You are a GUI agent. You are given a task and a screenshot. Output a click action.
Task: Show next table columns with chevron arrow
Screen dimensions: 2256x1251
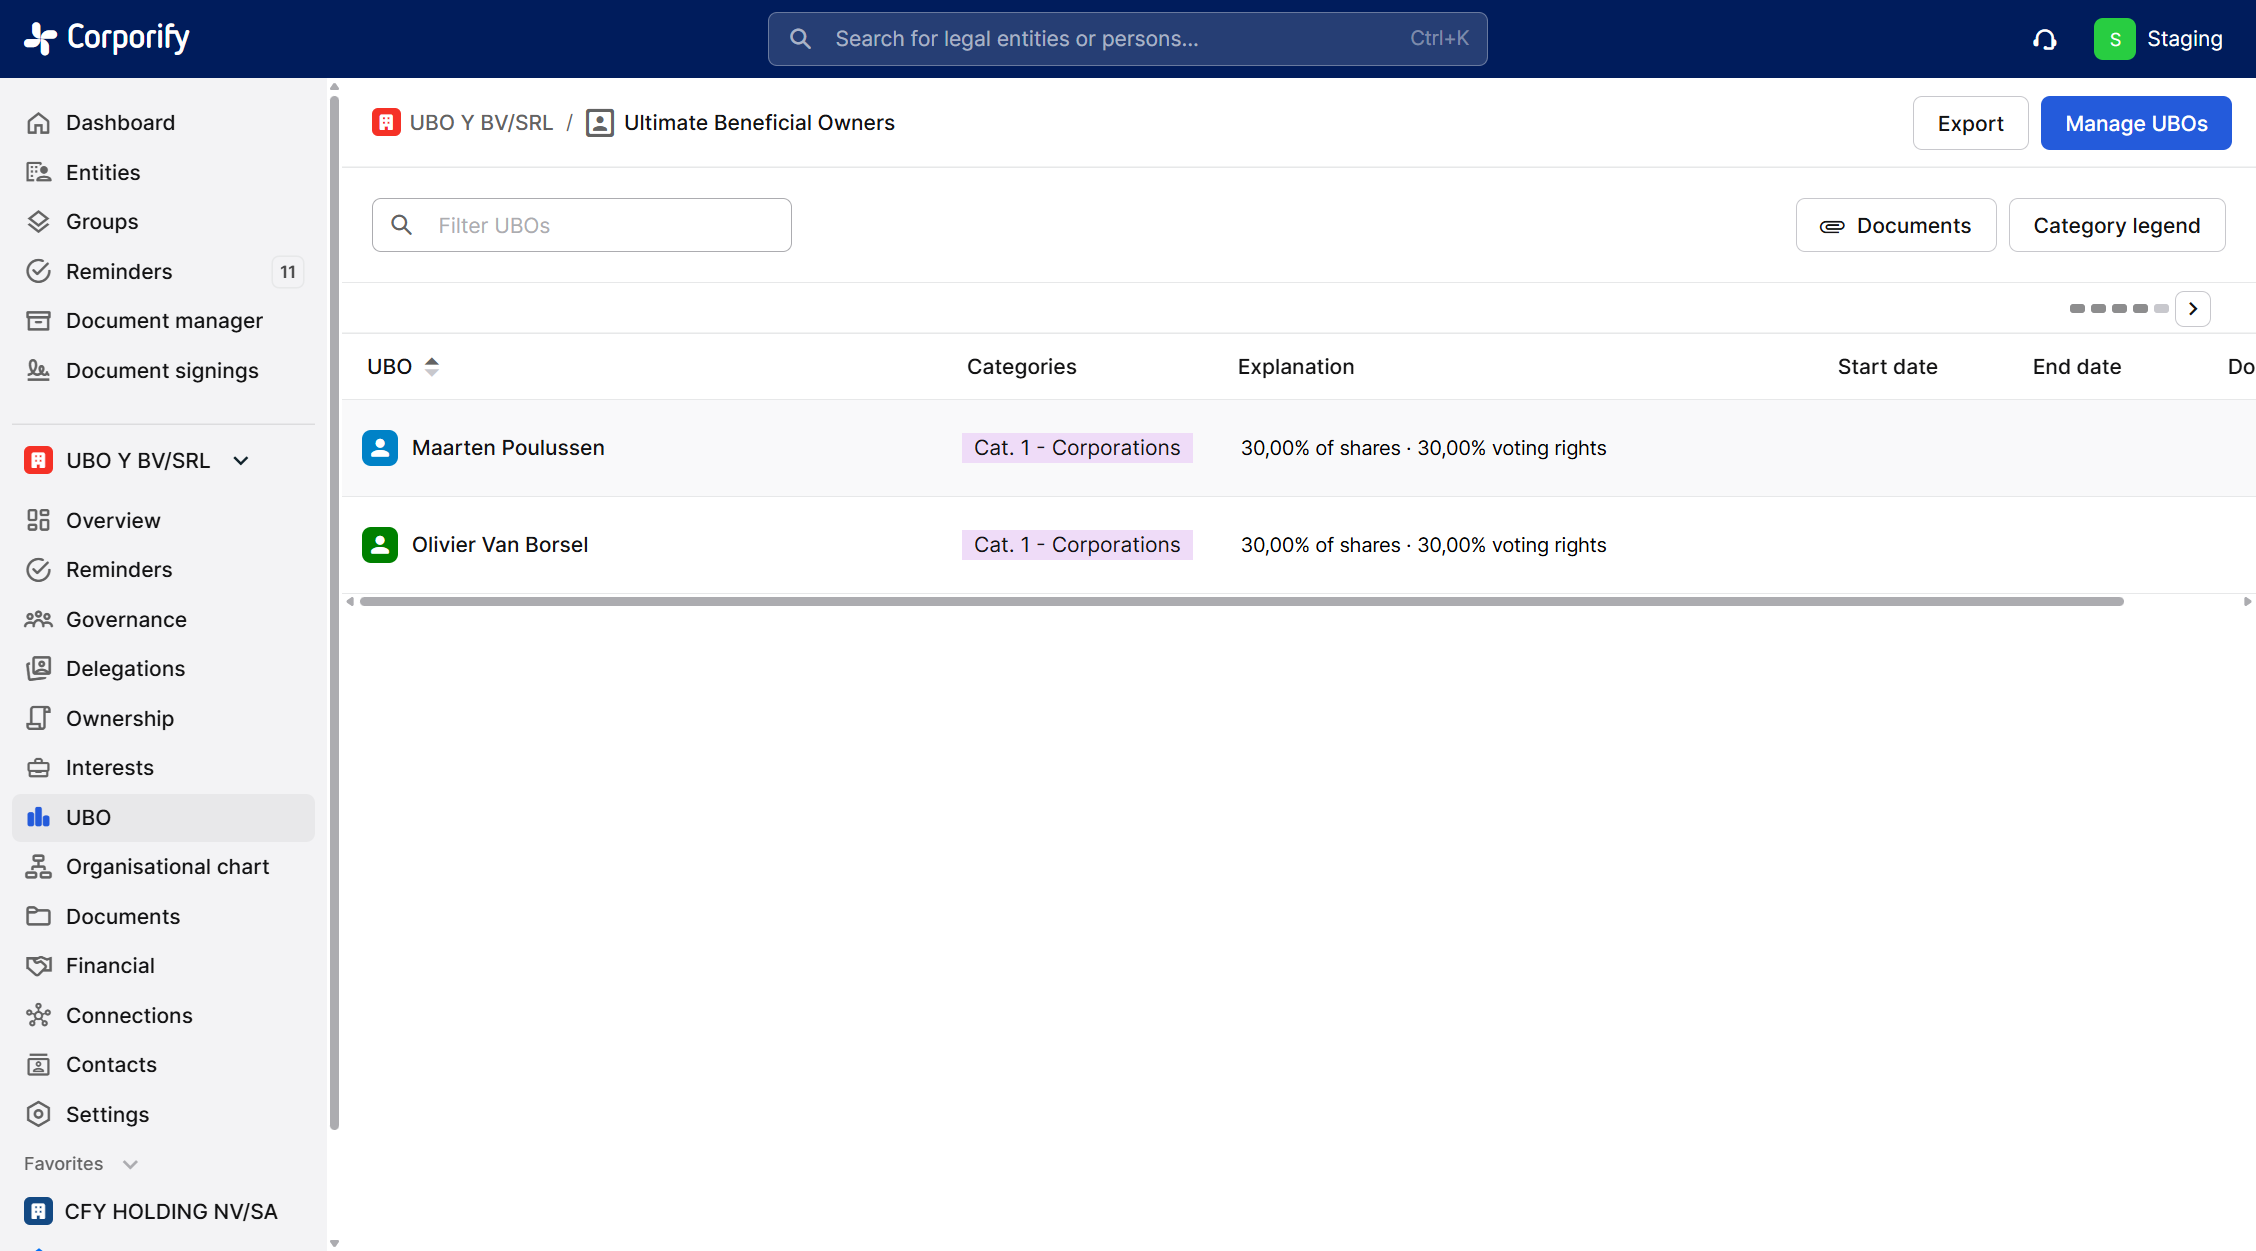[2193, 309]
